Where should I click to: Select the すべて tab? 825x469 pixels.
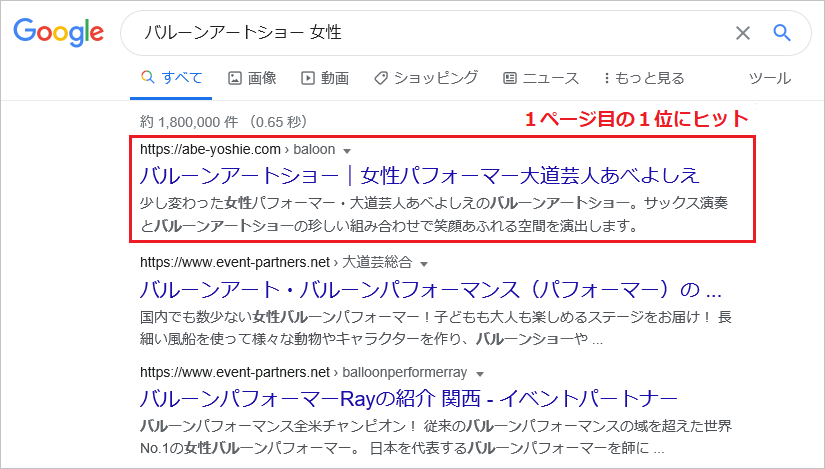coord(172,78)
